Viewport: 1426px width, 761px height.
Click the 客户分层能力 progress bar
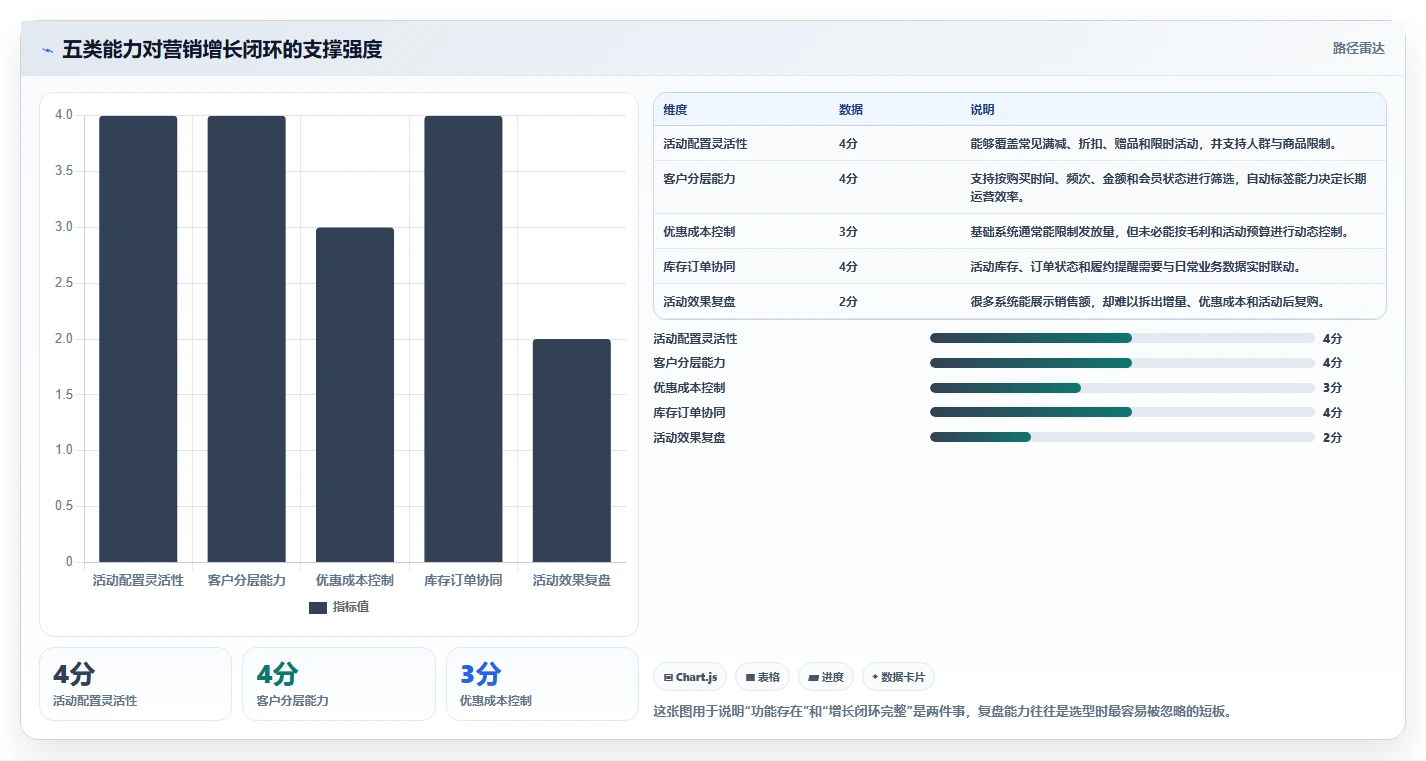(1122, 363)
